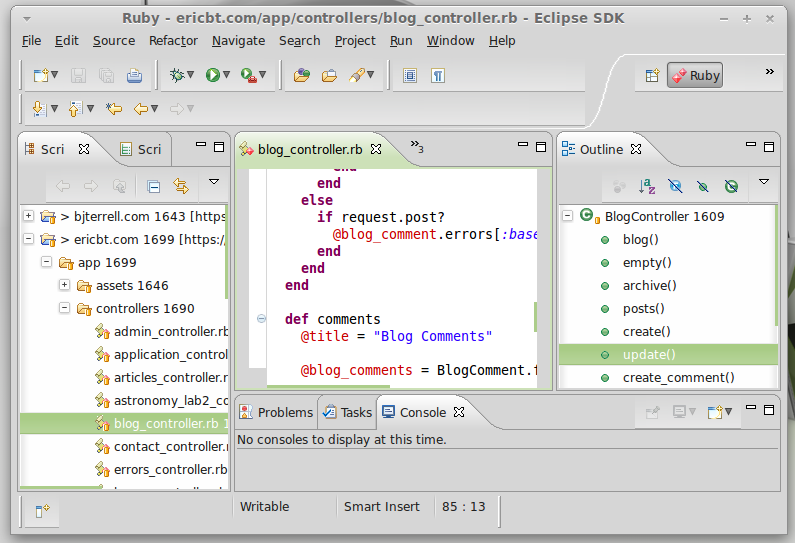Select create_comment() in the Outline
This screenshot has width=795, height=543.
coord(678,377)
